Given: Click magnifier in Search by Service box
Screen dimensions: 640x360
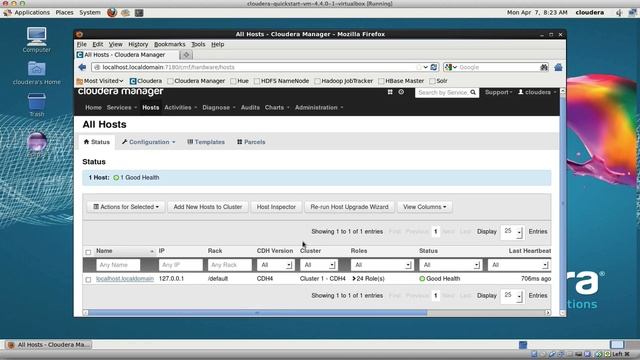Looking at the screenshot, I should pyautogui.click(x=473, y=93).
